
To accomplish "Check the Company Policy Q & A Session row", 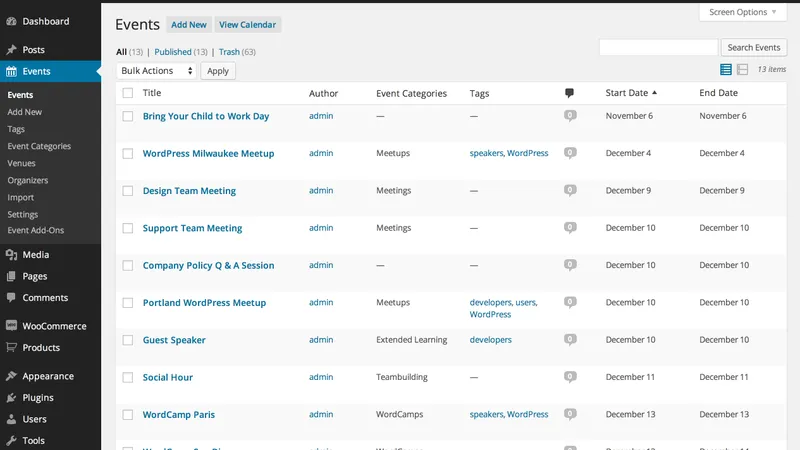I will pos(128,265).
